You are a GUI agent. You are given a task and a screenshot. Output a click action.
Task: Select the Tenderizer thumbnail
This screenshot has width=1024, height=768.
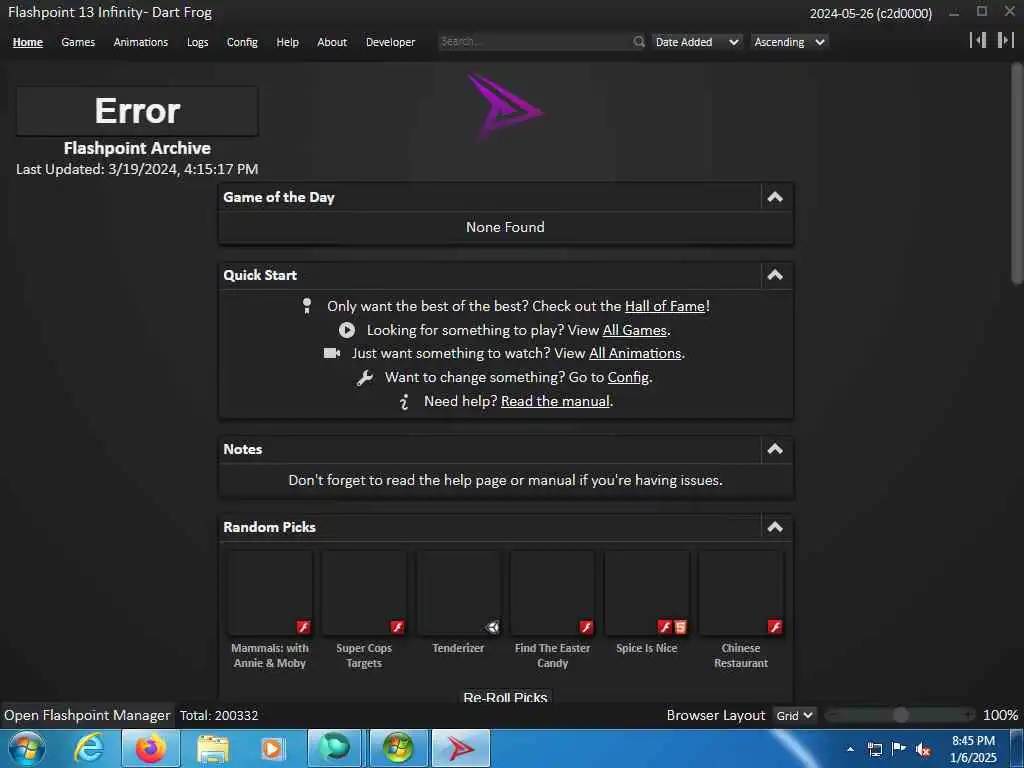coord(458,594)
